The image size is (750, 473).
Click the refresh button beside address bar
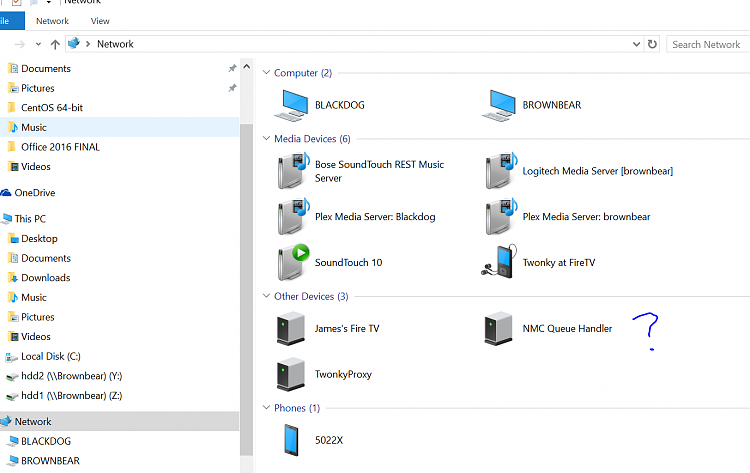click(652, 44)
